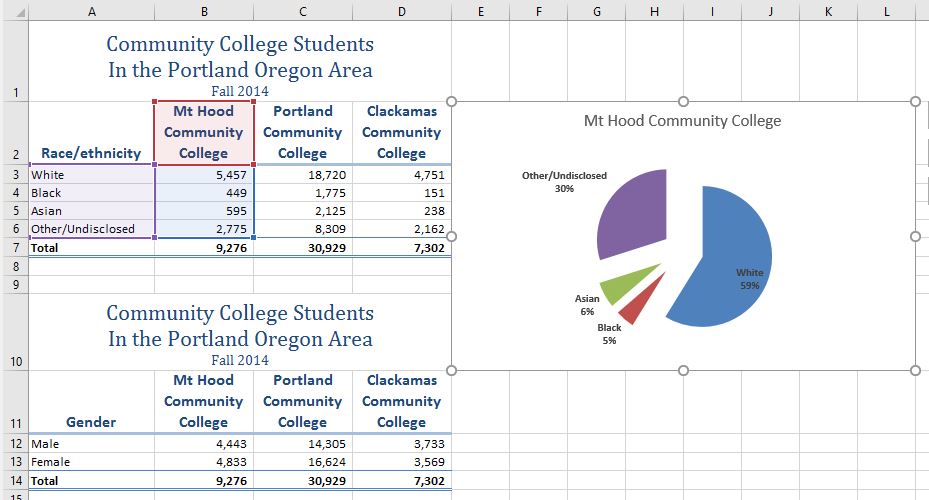
Task: Select column D header
Action: coord(402,11)
